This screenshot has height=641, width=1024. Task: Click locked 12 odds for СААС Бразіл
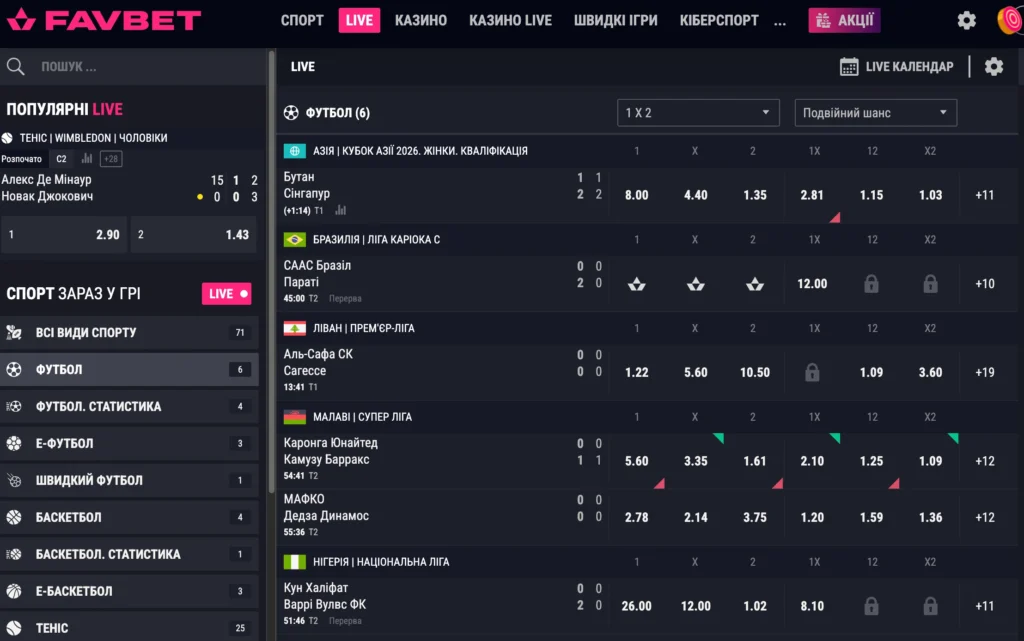(871, 284)
